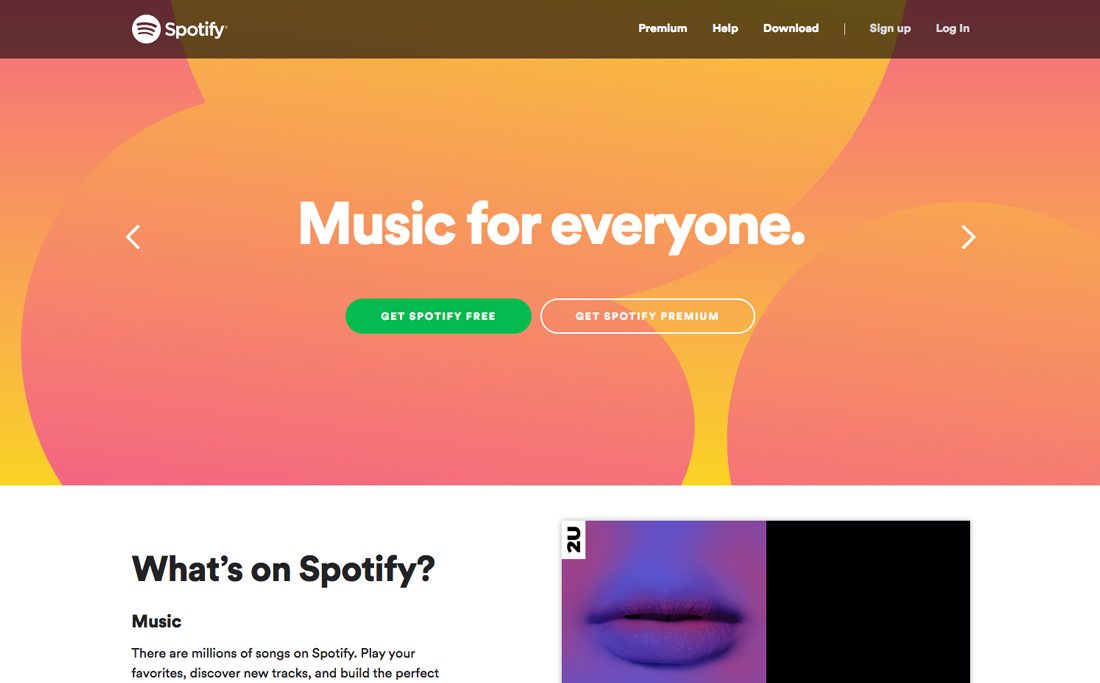Image resolution: width=1100 pixels, height=683 pixels.
Task: Click the Spotify circular logo icon
Action: (x=146, y=29)
